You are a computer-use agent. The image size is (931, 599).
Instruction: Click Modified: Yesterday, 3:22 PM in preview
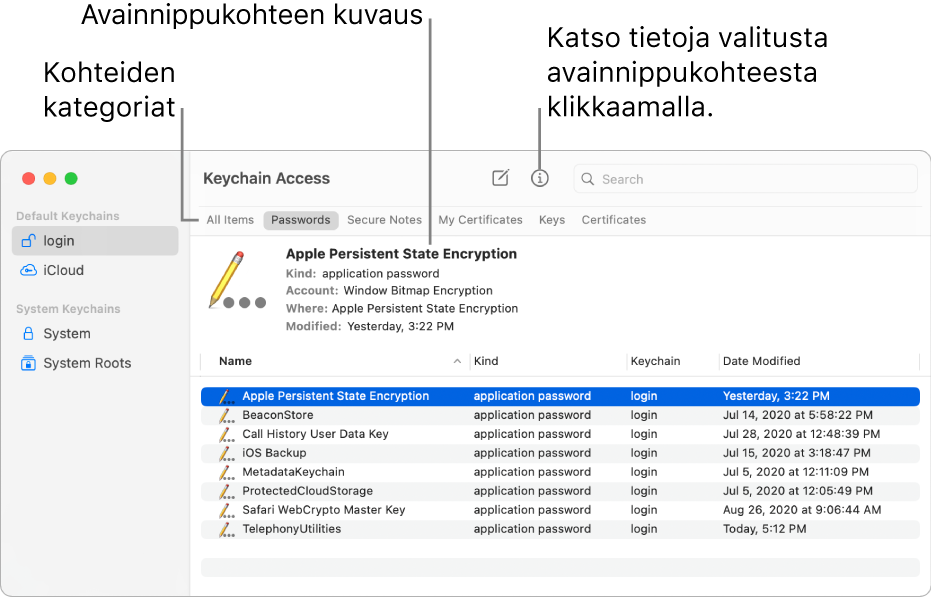369,326
